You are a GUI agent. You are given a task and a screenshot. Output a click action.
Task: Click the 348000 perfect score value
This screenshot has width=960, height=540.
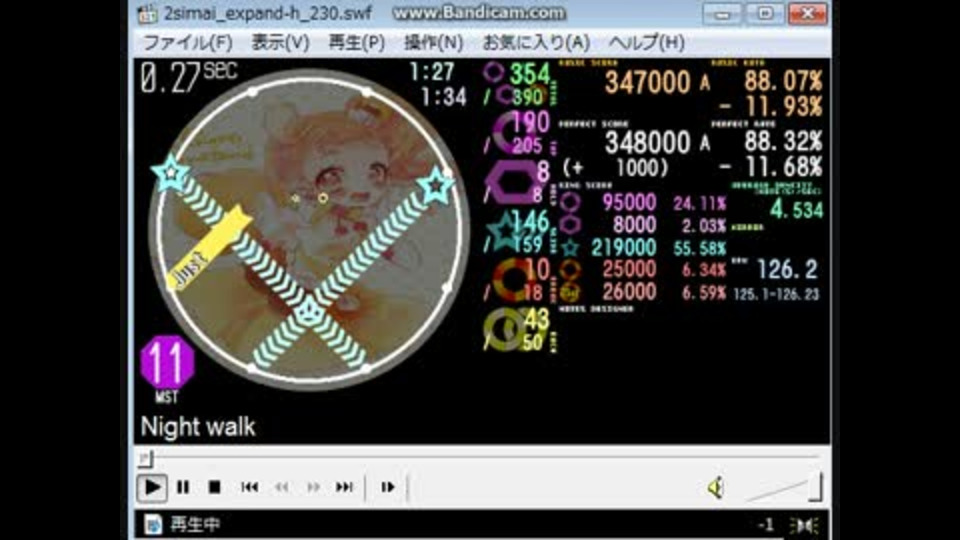click(648, 143)
